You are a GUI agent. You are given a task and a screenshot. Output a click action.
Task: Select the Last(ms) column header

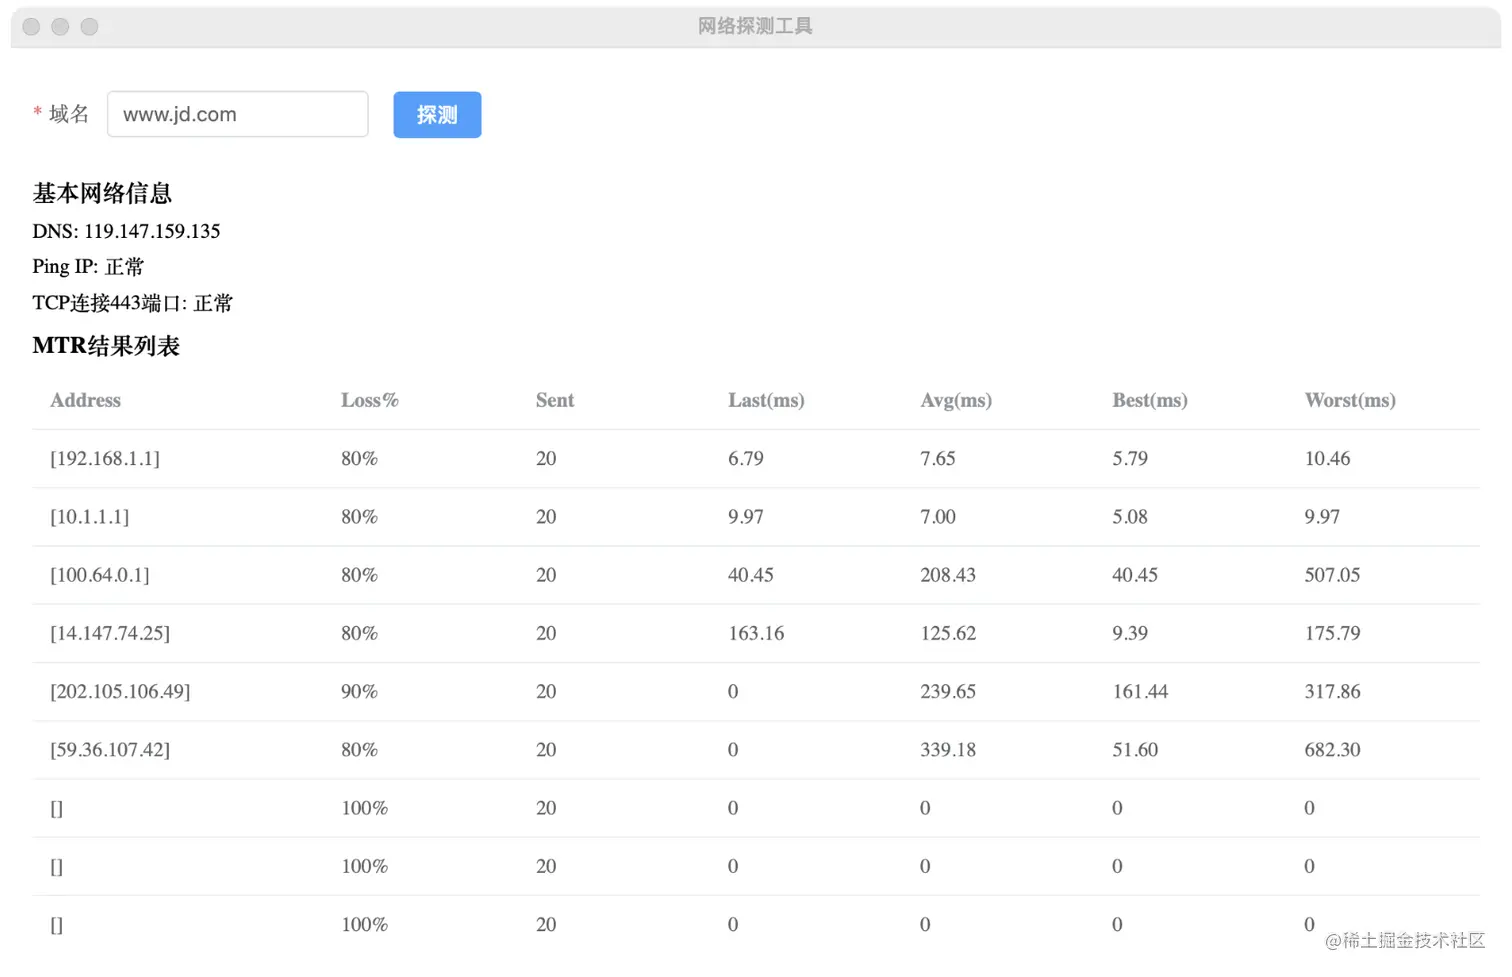pyautogui.click(x=766, y=400)
